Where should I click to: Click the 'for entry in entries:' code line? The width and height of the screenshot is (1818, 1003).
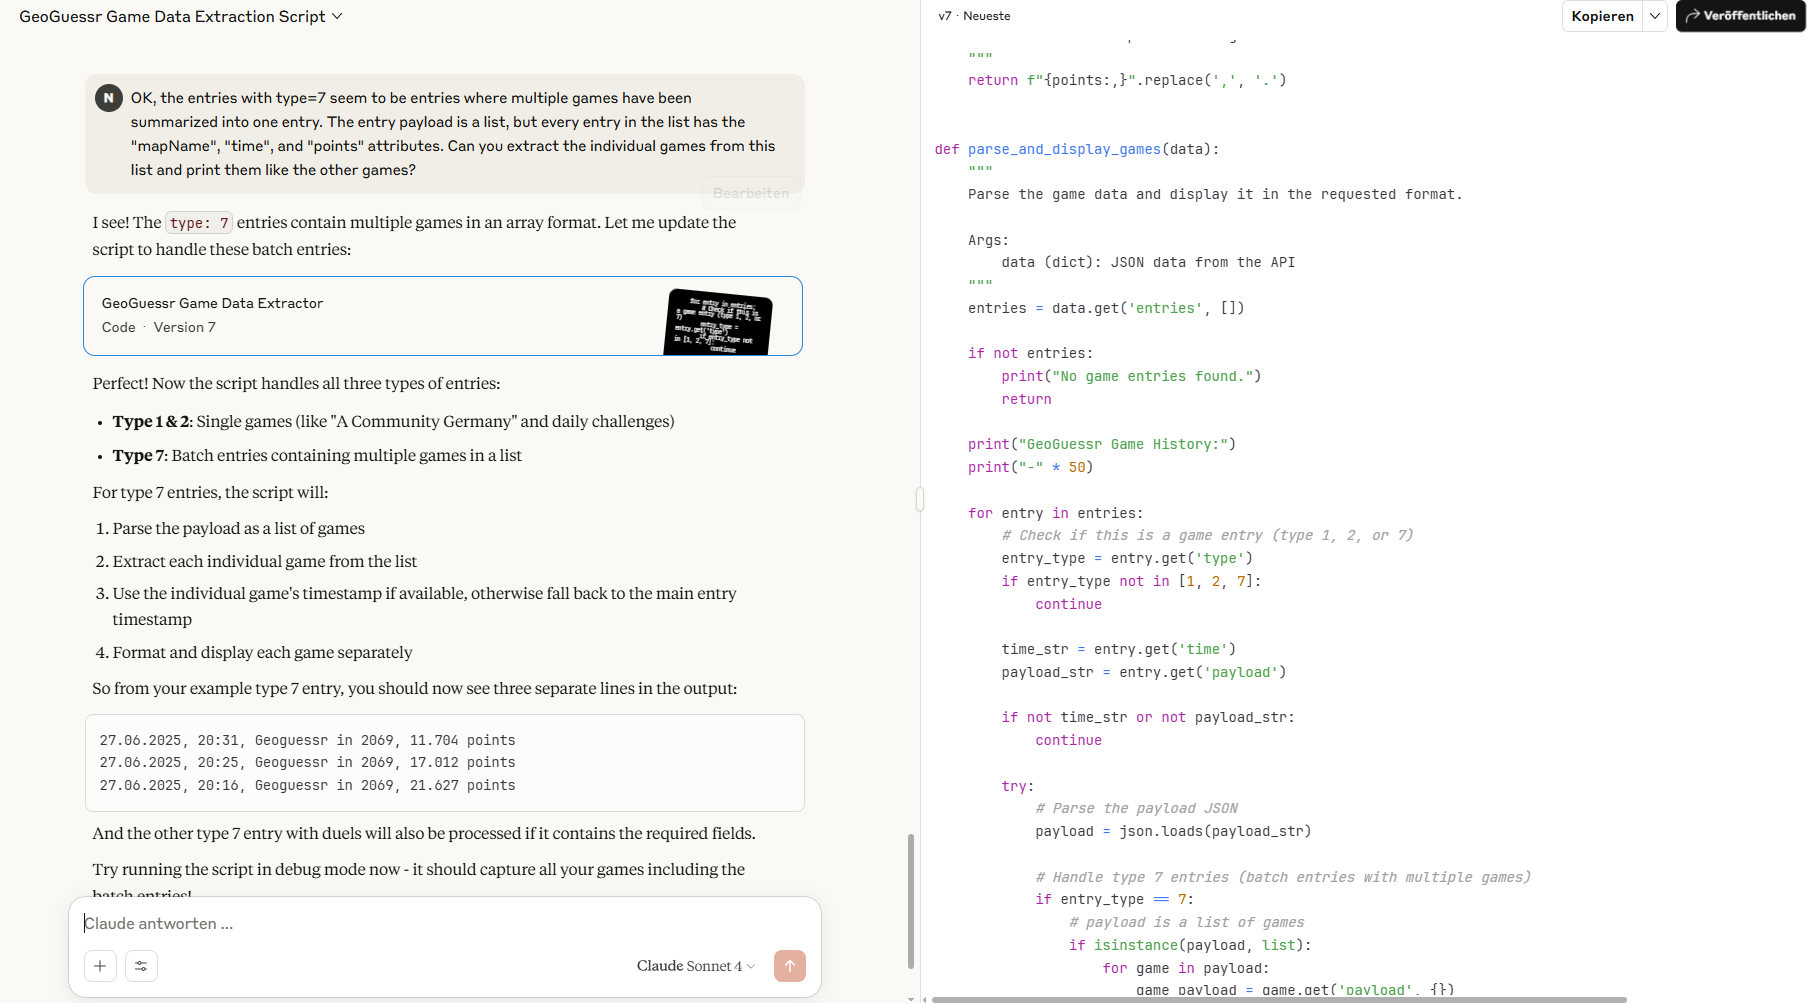tap(1055, 513)
